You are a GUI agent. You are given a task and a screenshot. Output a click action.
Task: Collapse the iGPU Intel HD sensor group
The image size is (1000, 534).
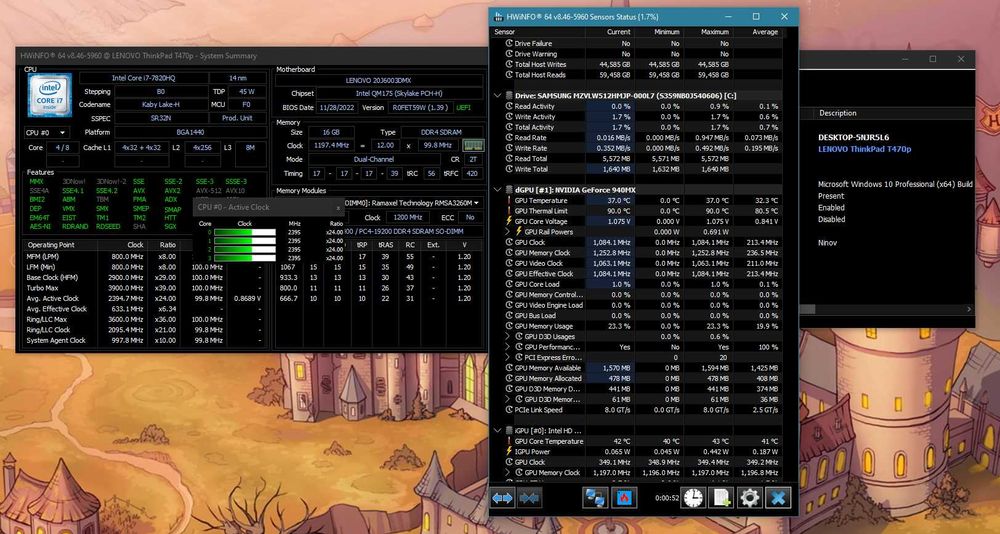click(498, 431)
